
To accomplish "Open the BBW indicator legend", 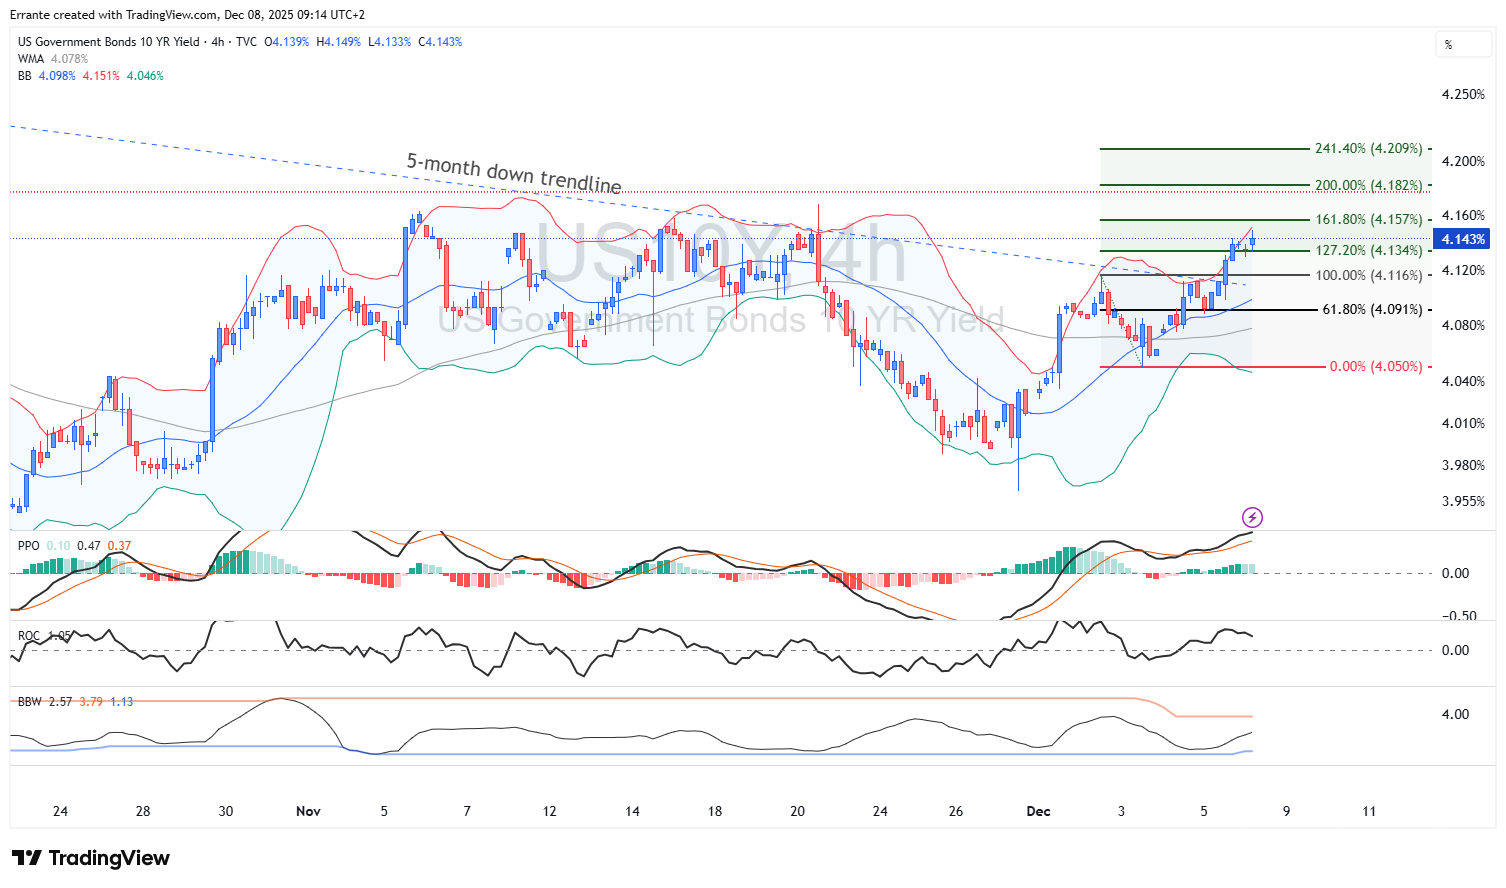I will coord(30,702).
